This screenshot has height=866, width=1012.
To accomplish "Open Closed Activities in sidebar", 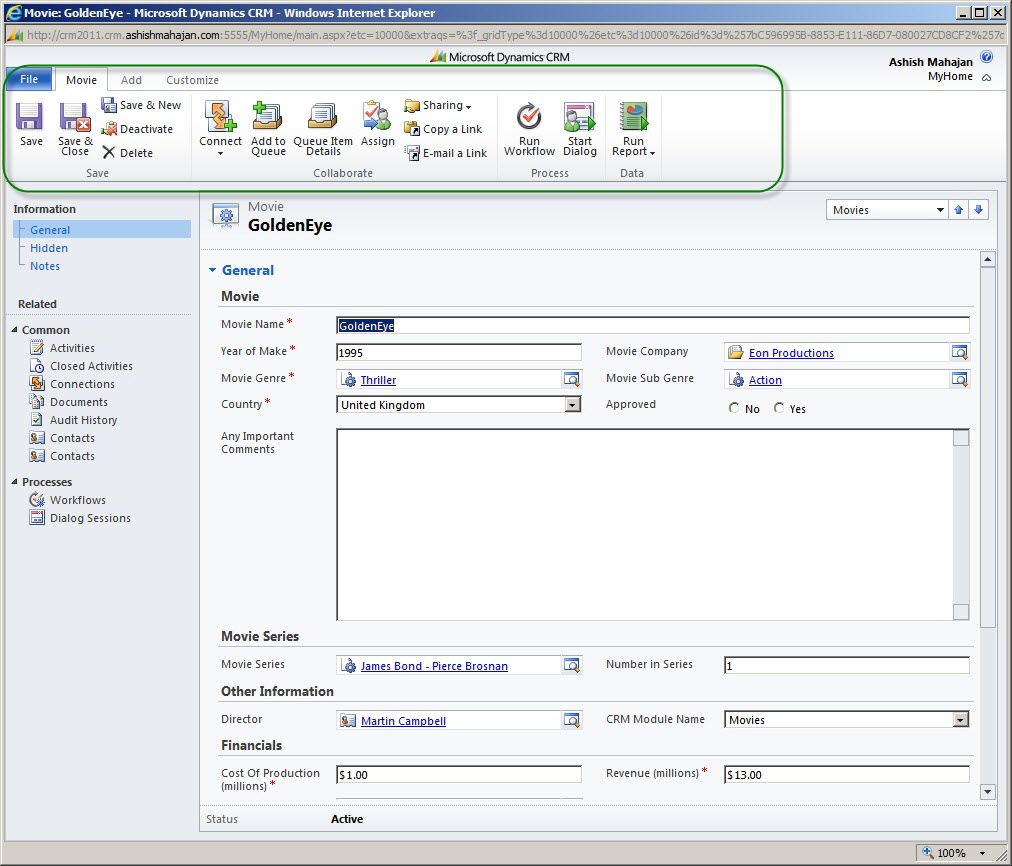I will point(81,366).
